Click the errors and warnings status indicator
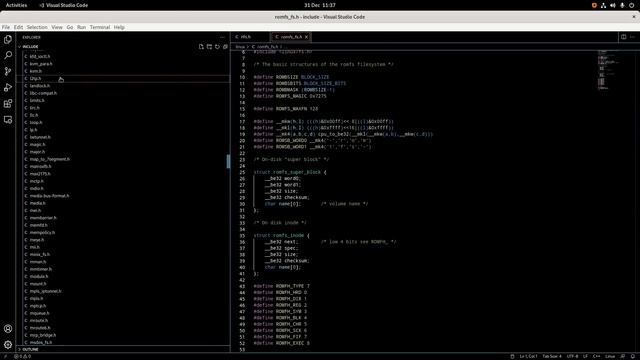 (22, 356)
